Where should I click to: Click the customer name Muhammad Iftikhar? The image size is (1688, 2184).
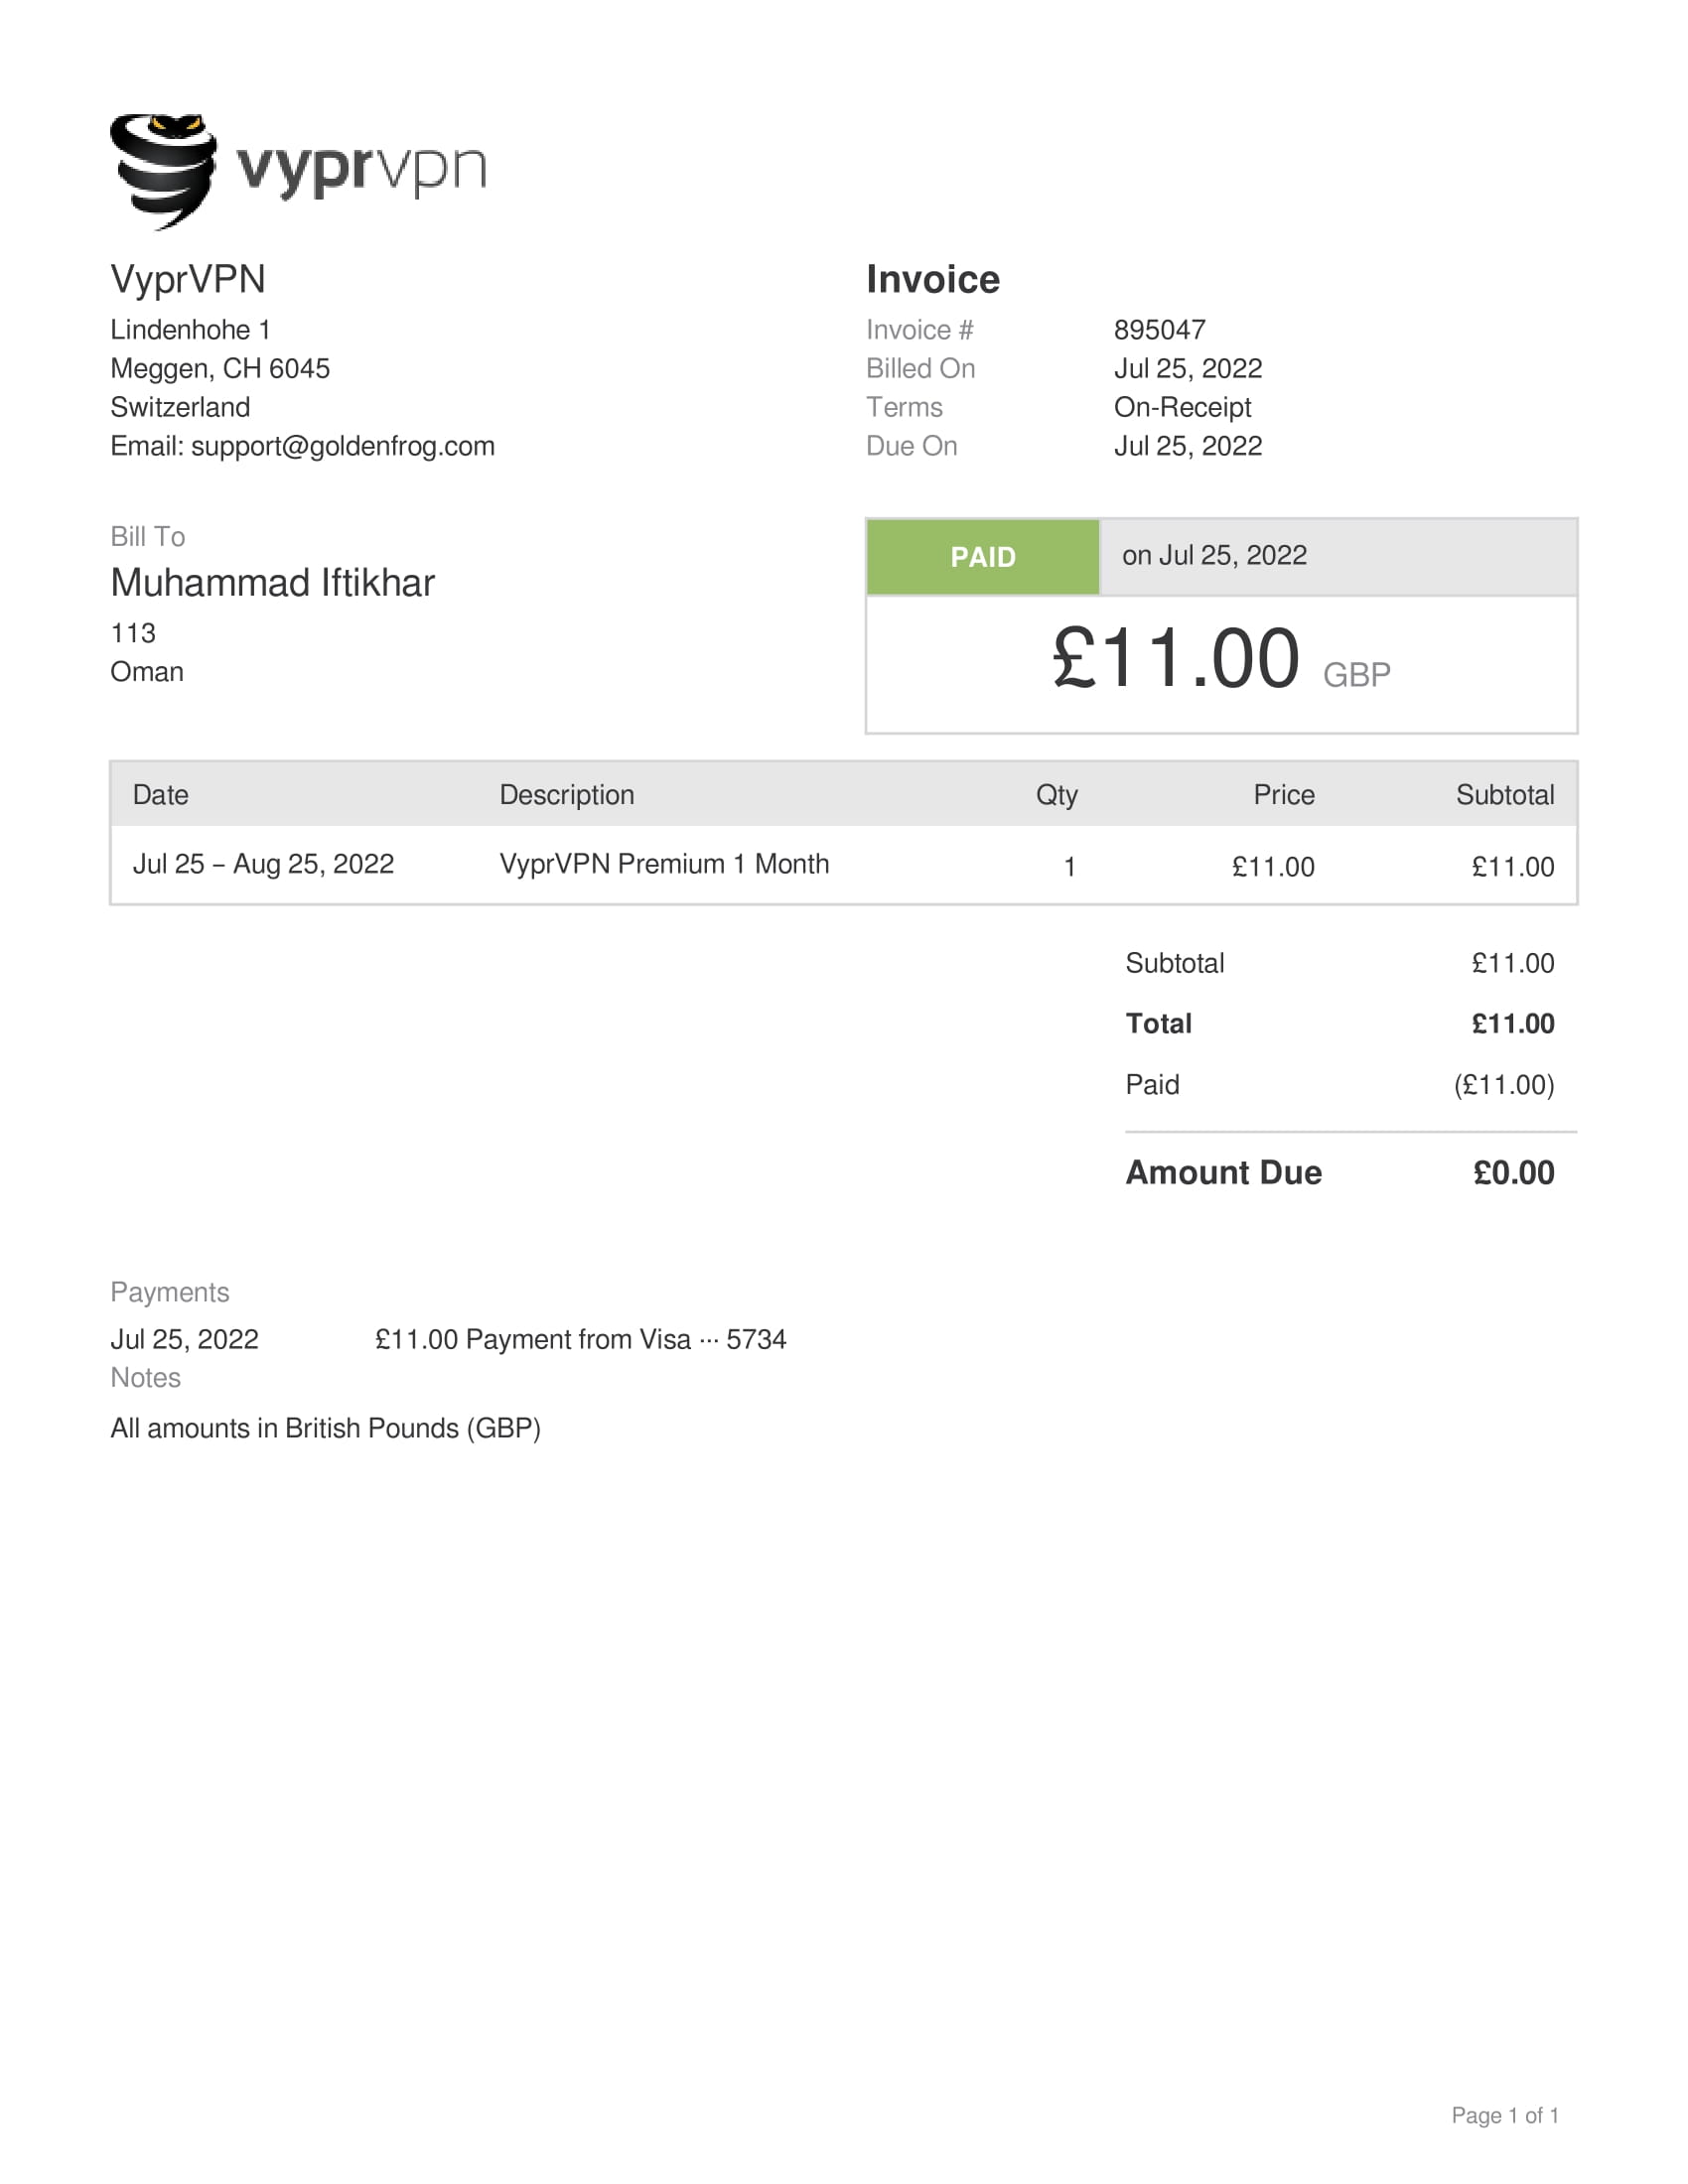click(x=272, y=583)
